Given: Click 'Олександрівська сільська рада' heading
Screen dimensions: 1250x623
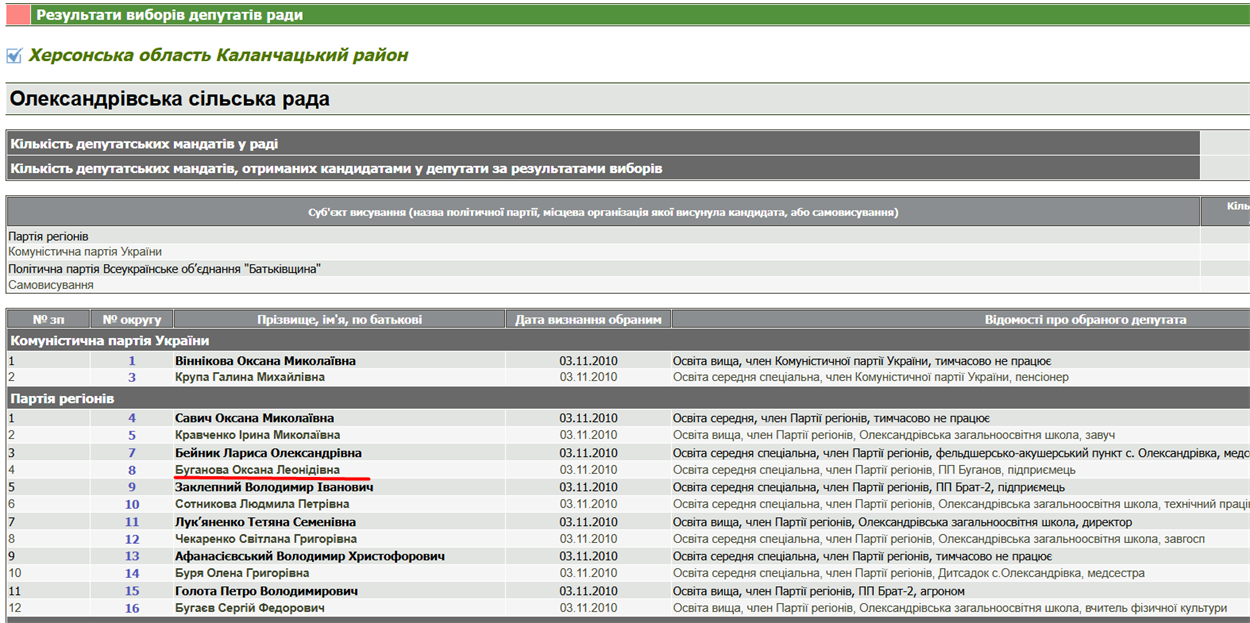Looking at the screenshot, I should [170, 100].
